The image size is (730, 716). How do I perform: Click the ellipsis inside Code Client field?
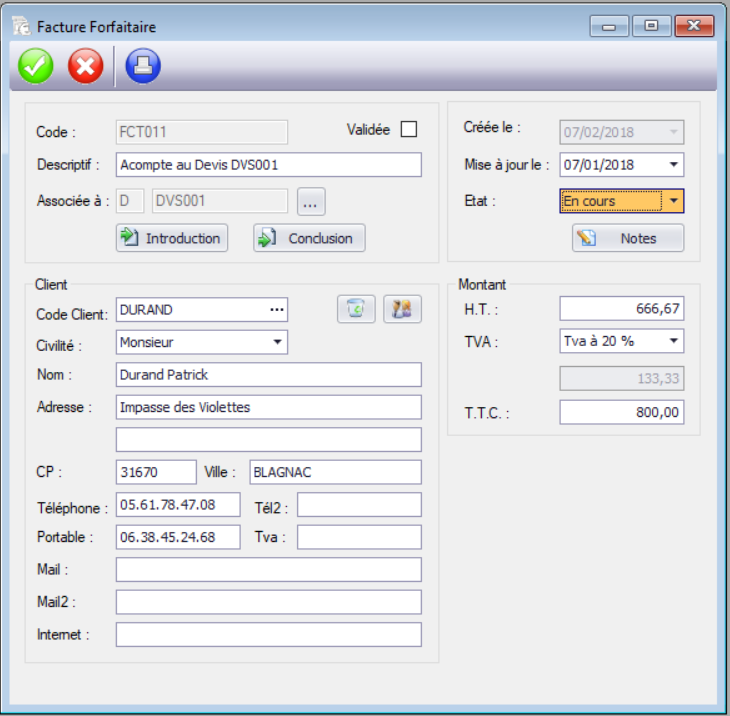[x=277, y=310]
